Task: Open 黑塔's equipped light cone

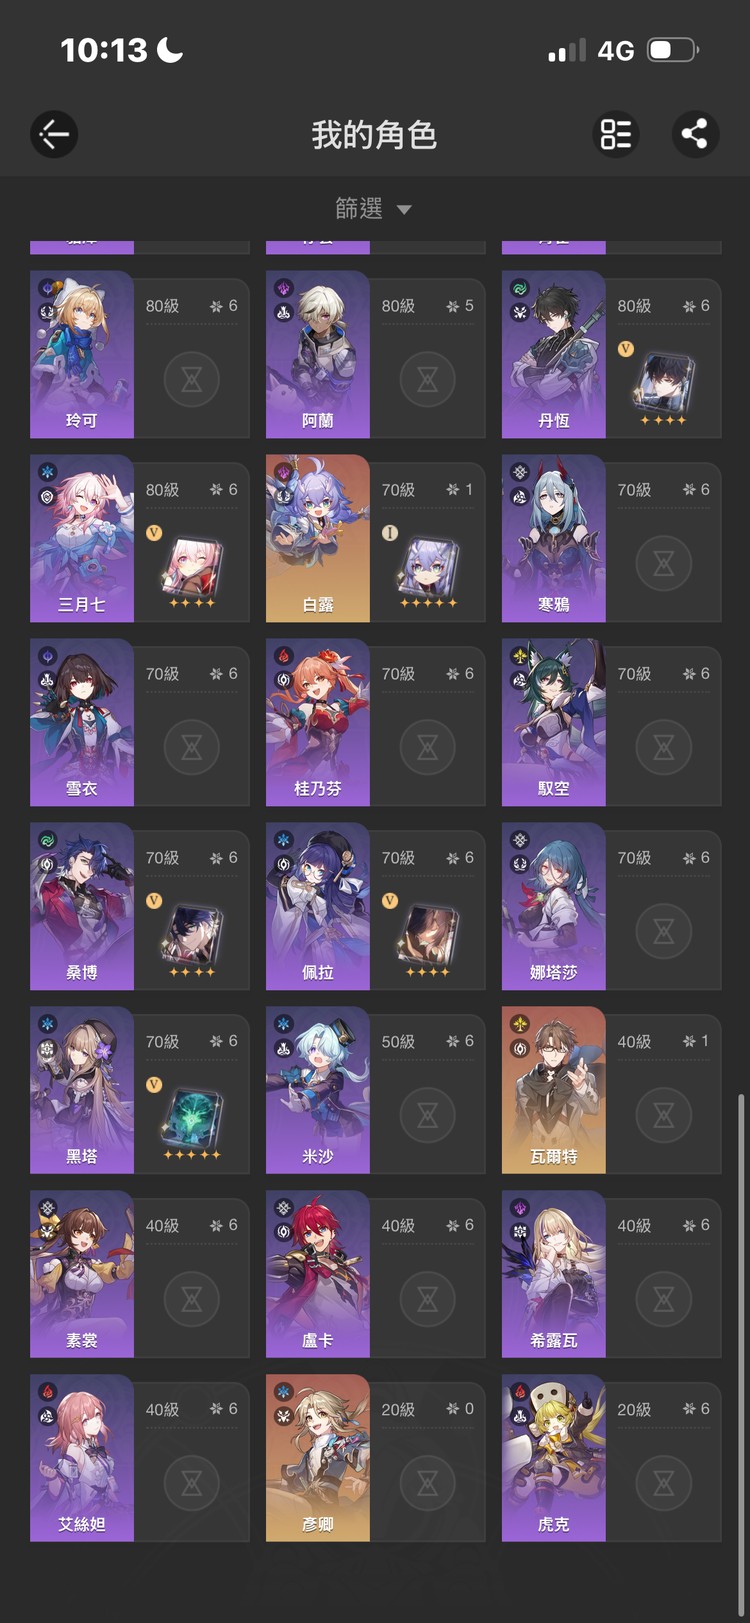Action: 192,1122
